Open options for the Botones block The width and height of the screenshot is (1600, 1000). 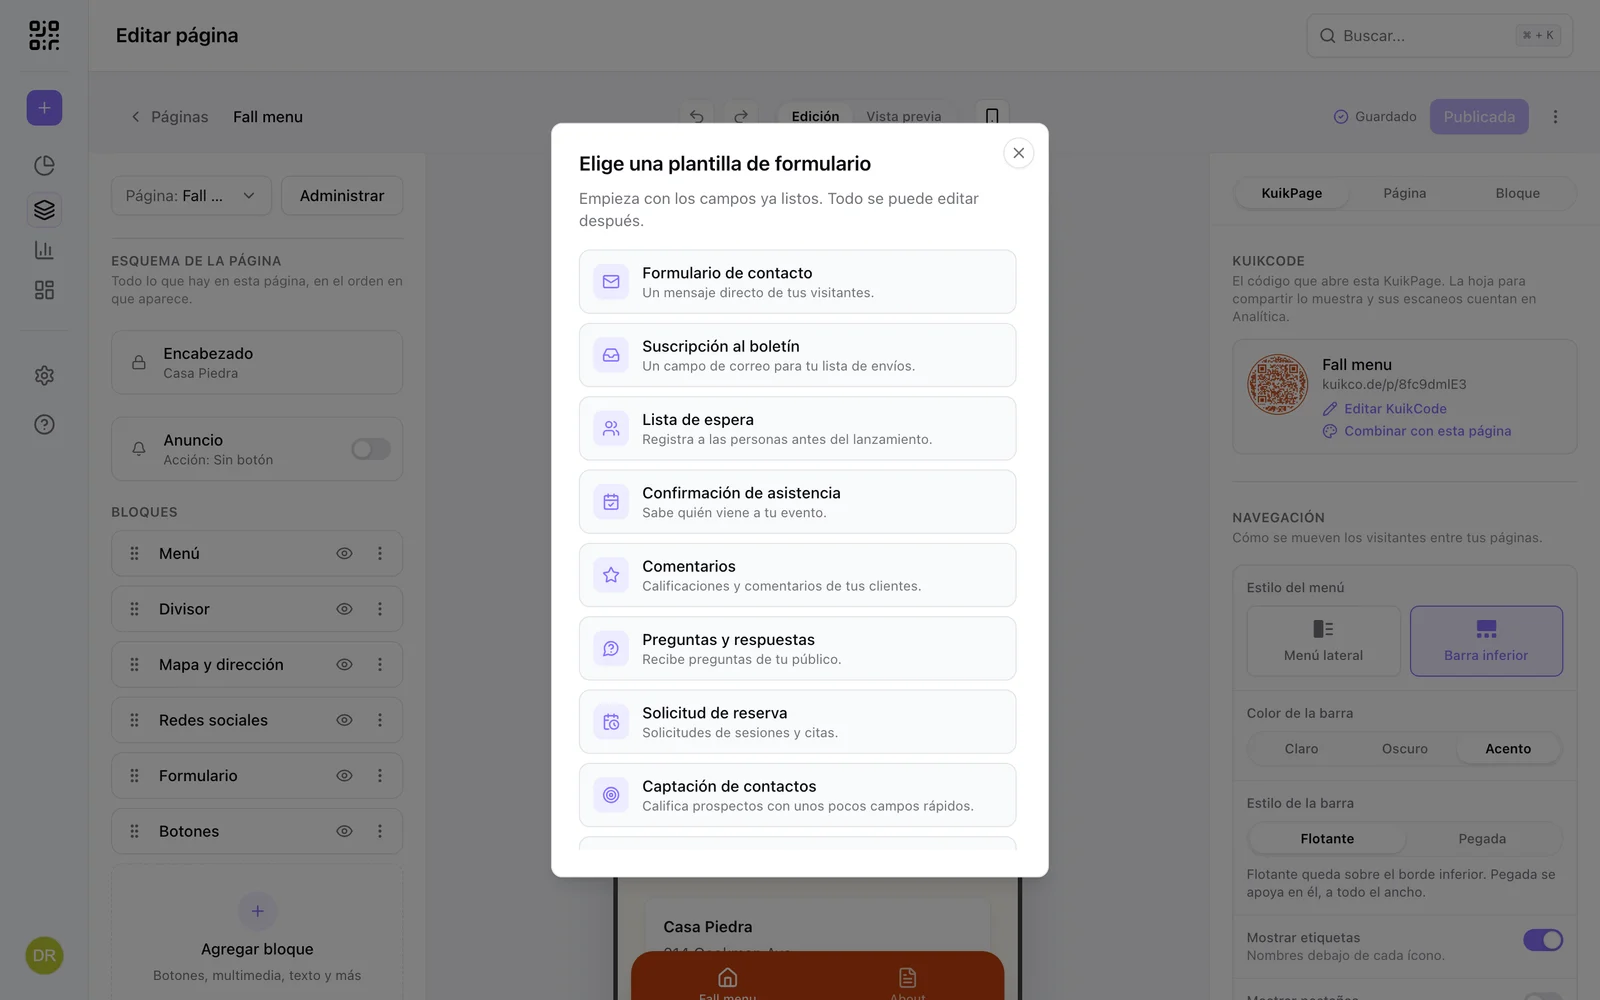(x=380, y=831)
